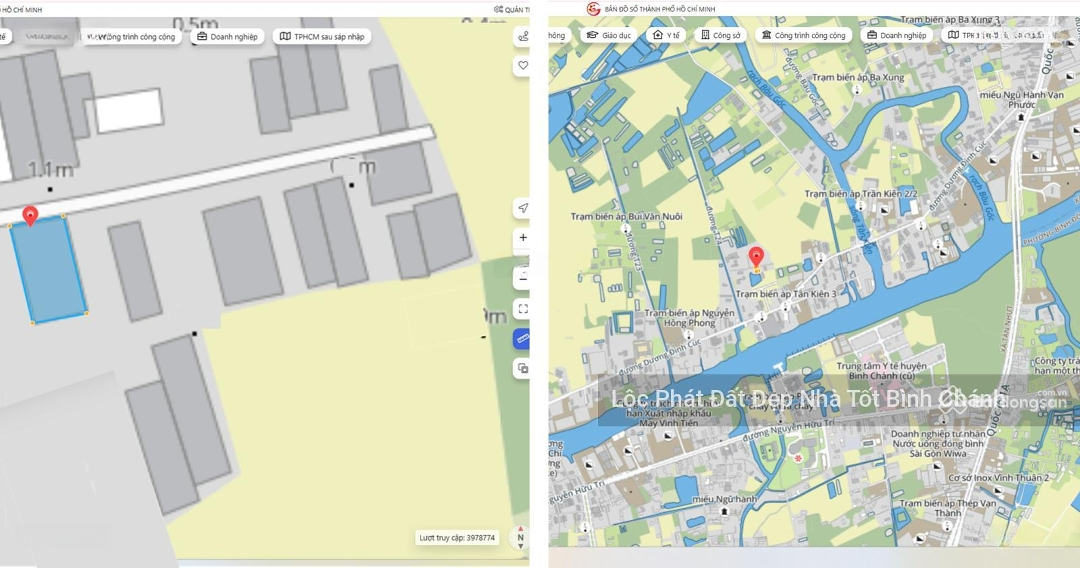Toggle the blue ruler measurement tool
Image resolution: width=1080 pixels, height=568 pixels.
(522, 339)
